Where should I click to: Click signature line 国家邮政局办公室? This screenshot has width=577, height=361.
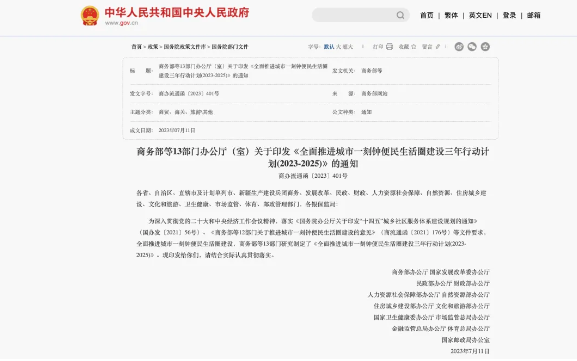pyautogui.click(x=466, y=340)
